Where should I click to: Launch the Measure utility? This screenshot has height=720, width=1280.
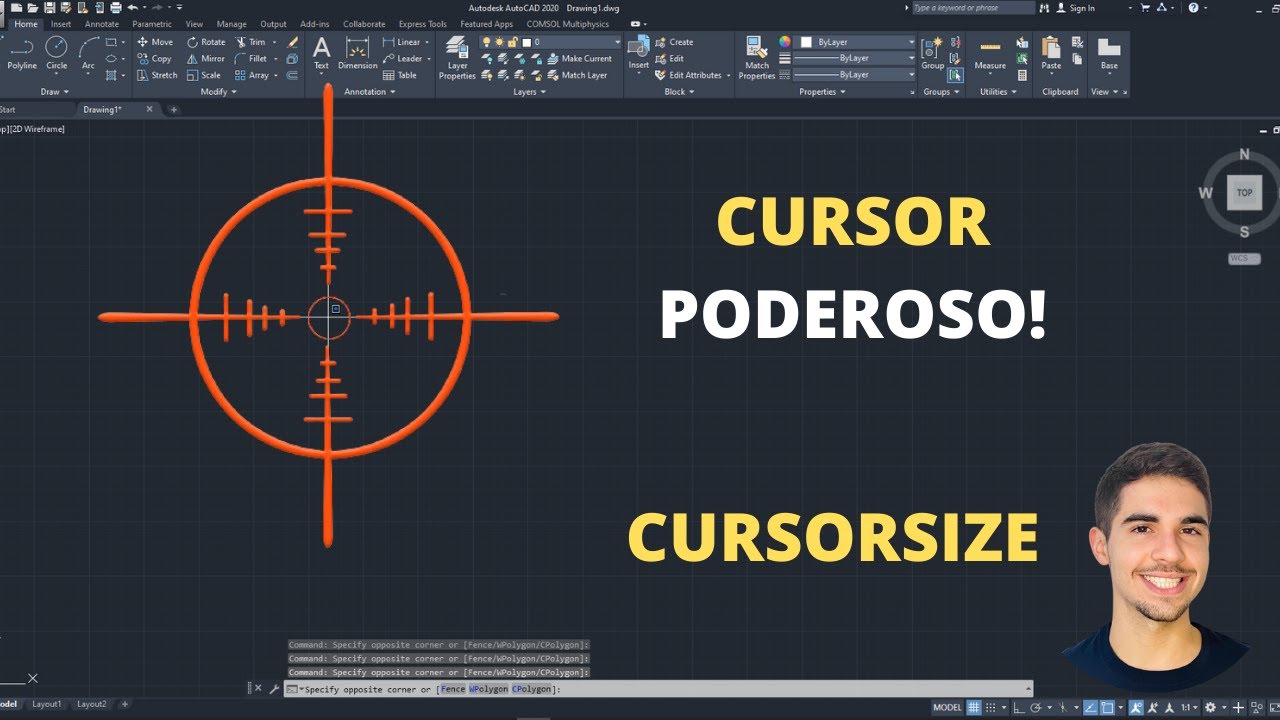point(990,55)
